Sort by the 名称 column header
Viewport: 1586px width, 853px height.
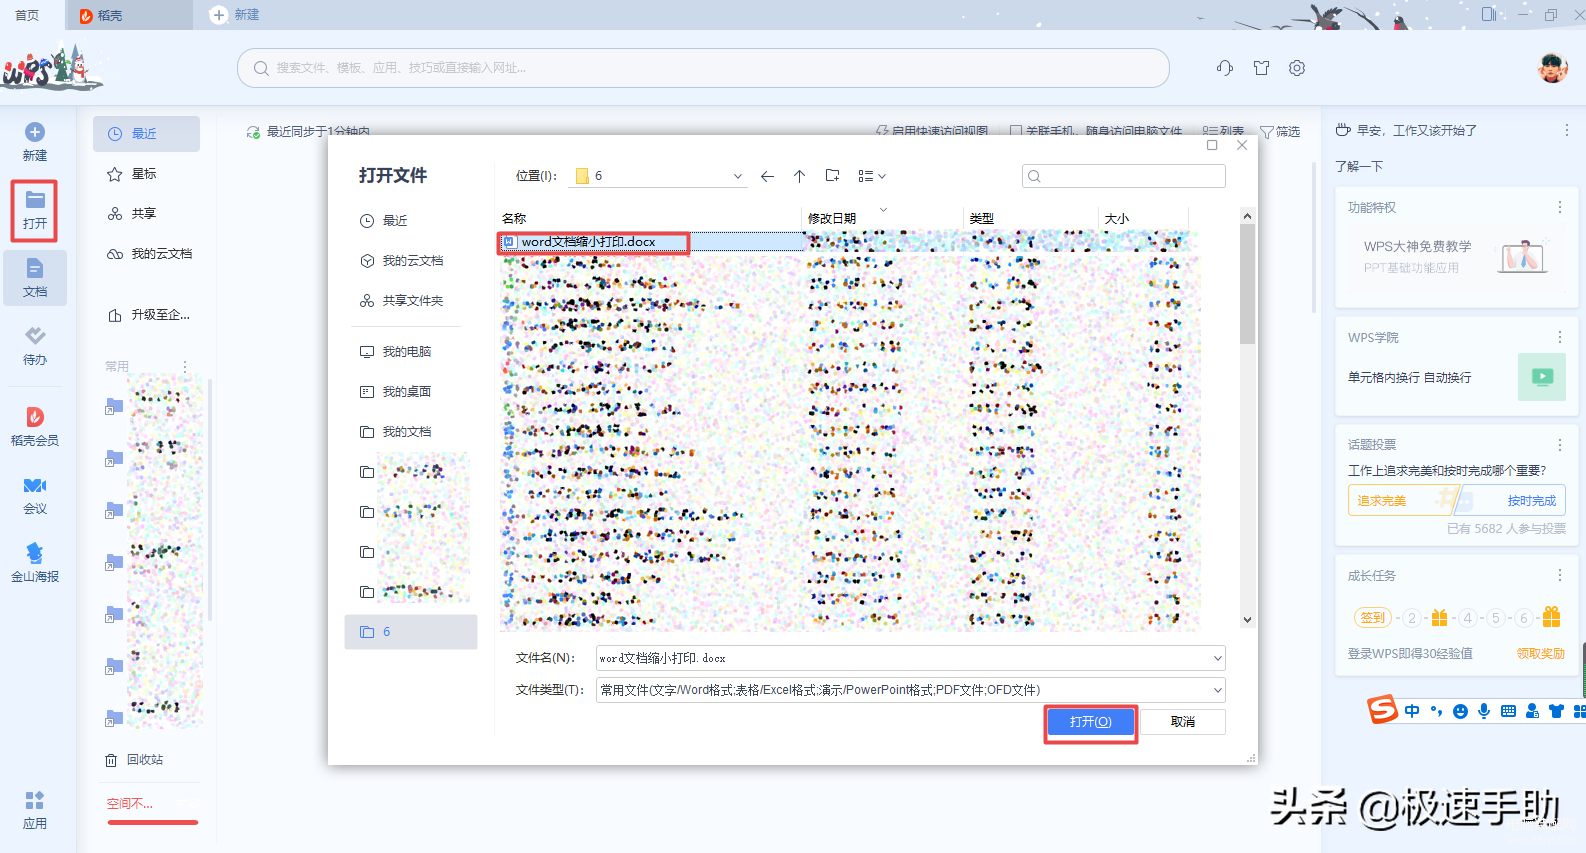pyautogui.click(x=514, y=218)
